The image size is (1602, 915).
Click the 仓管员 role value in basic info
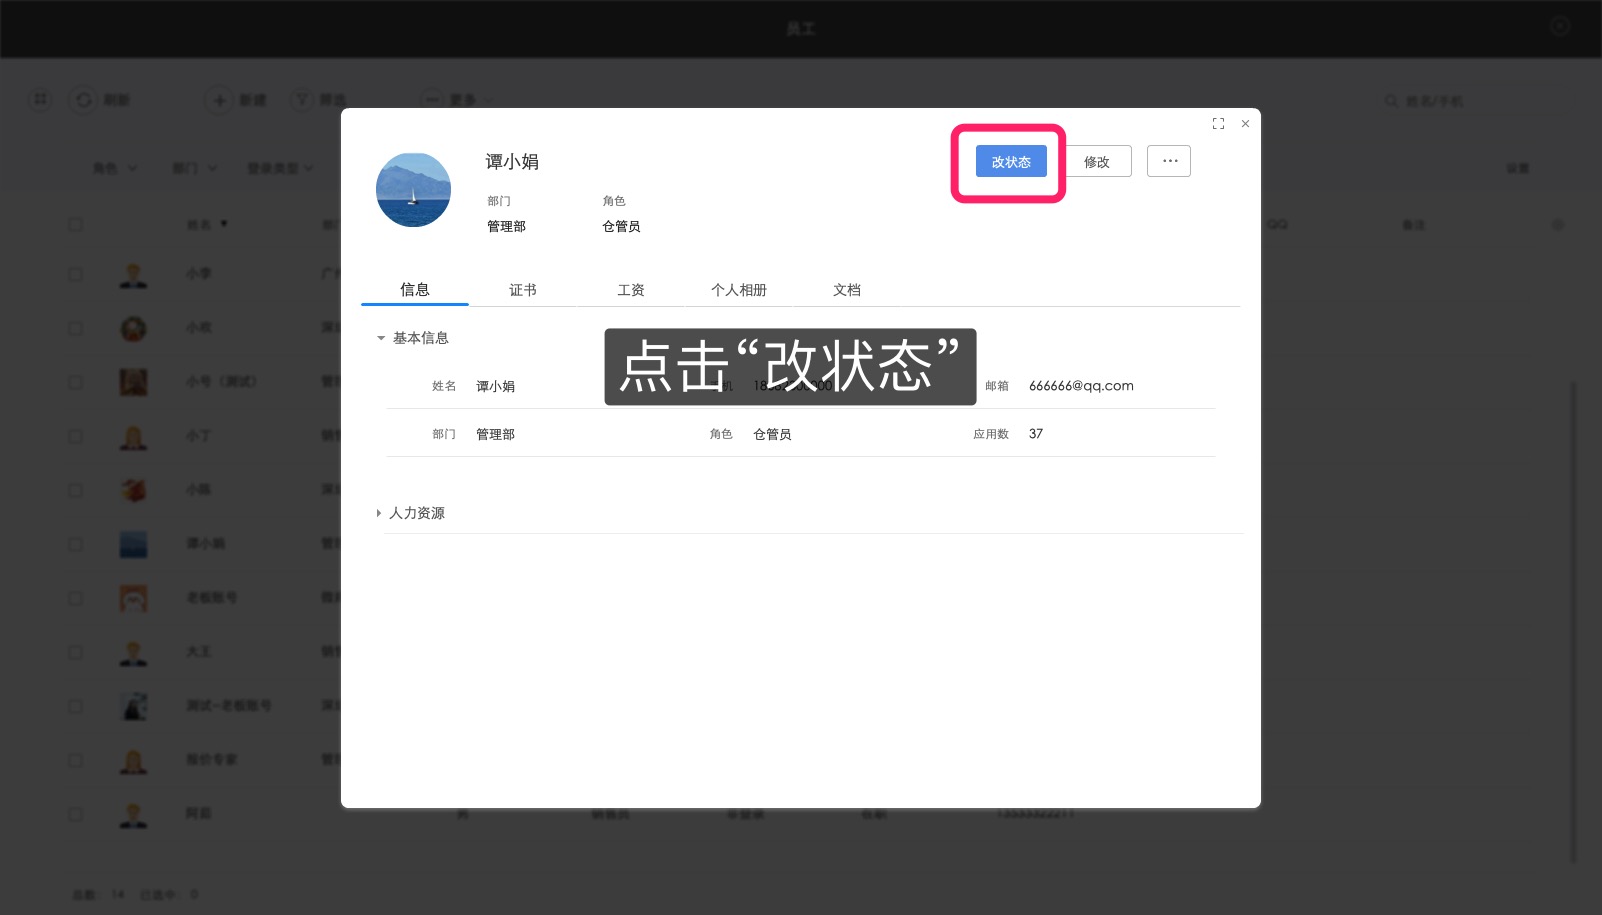[772, 434]
